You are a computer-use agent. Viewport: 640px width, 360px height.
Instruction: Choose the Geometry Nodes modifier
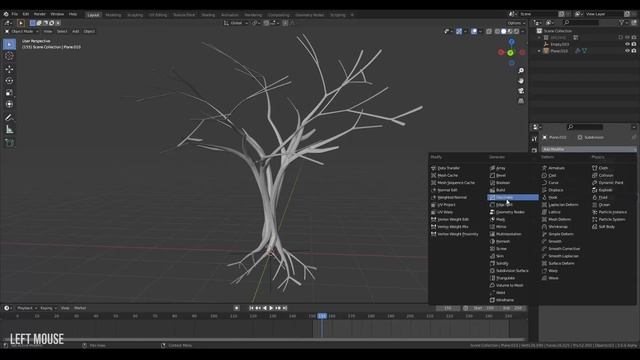[510, 212]
